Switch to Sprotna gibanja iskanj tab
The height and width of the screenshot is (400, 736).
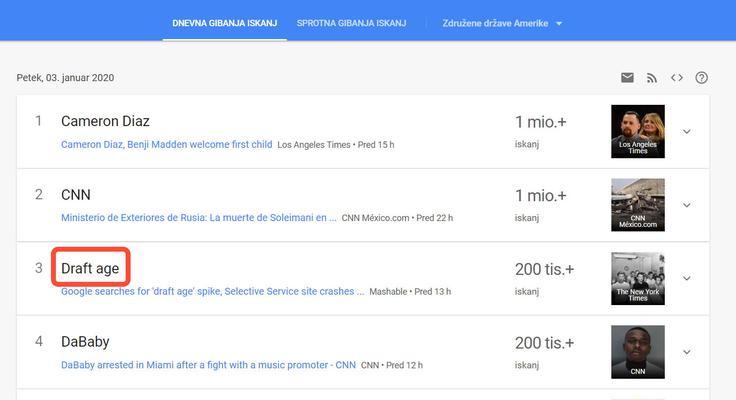[351, 23]
